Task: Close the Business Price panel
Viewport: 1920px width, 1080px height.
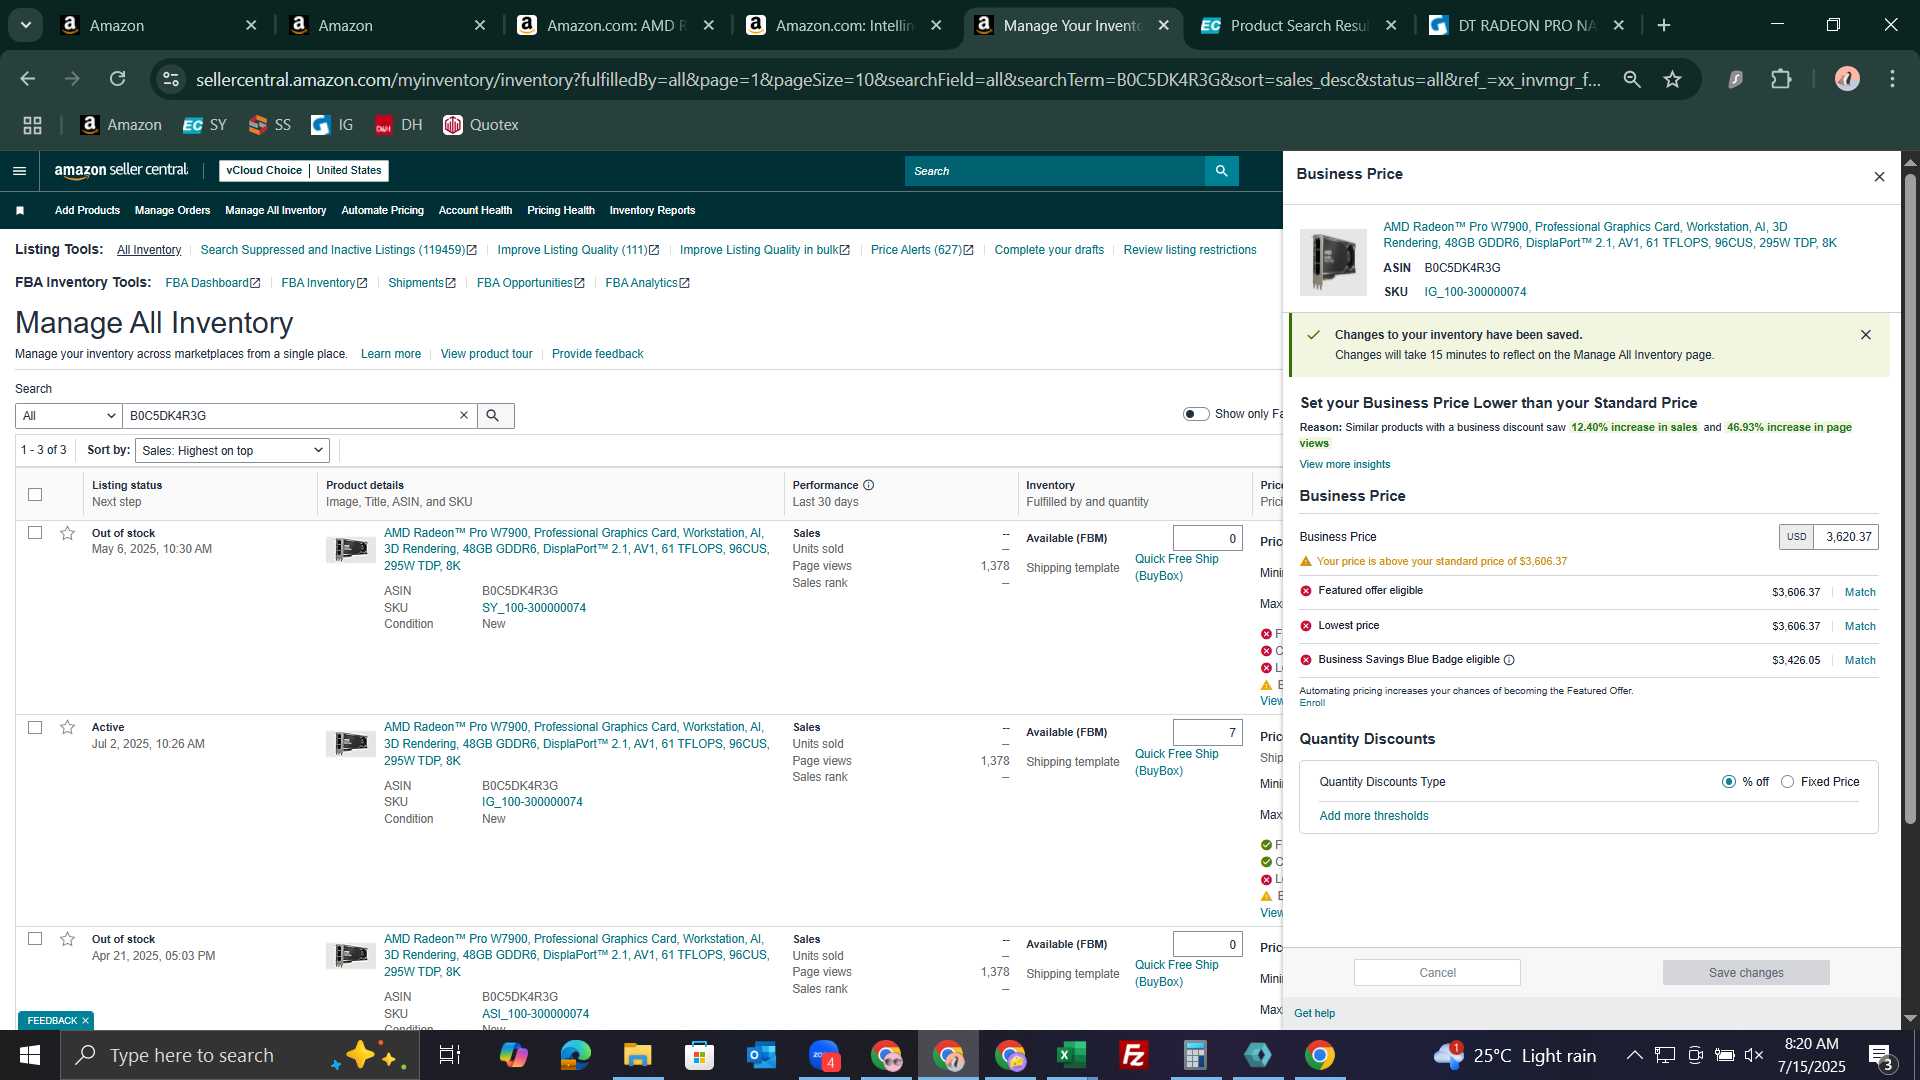Action: (x=1879, y=177)
